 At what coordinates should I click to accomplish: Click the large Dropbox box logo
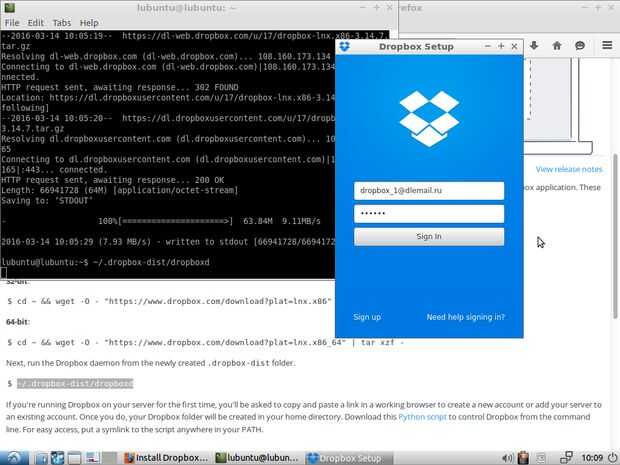click(429, 118)
